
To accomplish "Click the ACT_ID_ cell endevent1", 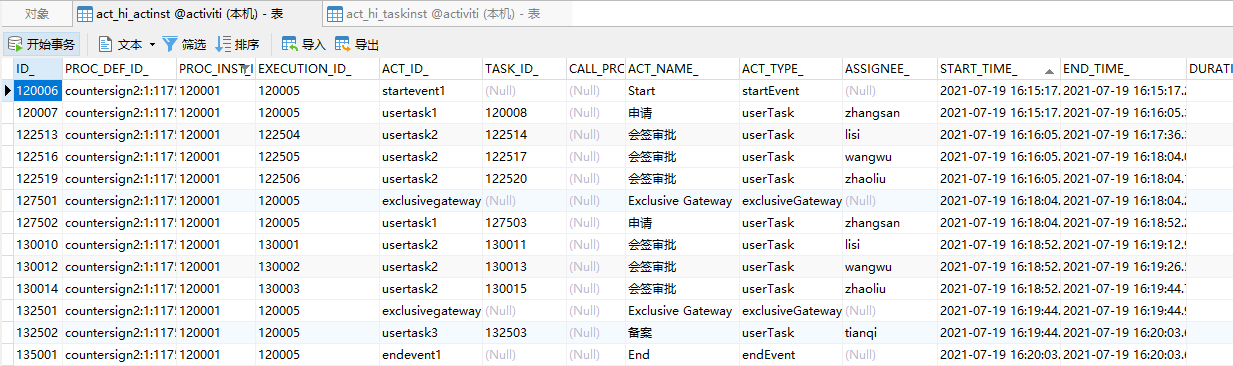I will coord(430,354).
